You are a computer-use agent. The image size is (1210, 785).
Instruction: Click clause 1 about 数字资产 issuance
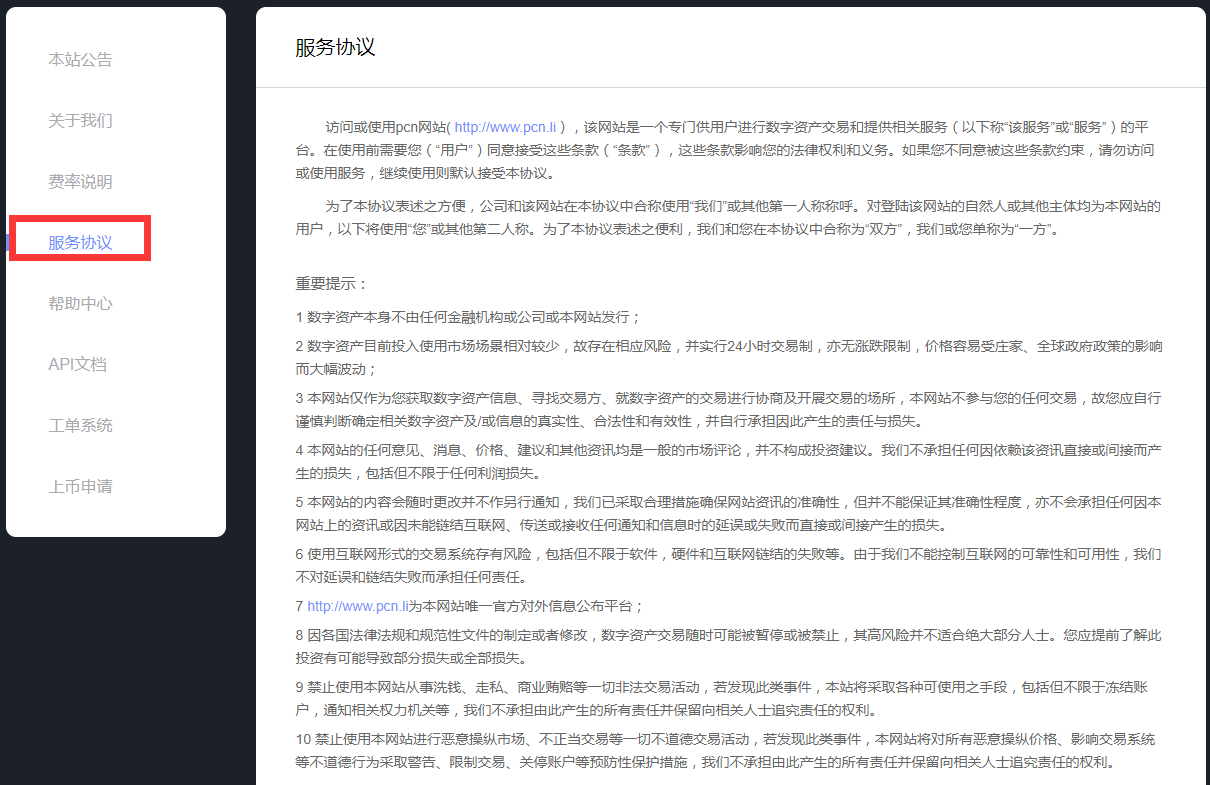[468, 317]
